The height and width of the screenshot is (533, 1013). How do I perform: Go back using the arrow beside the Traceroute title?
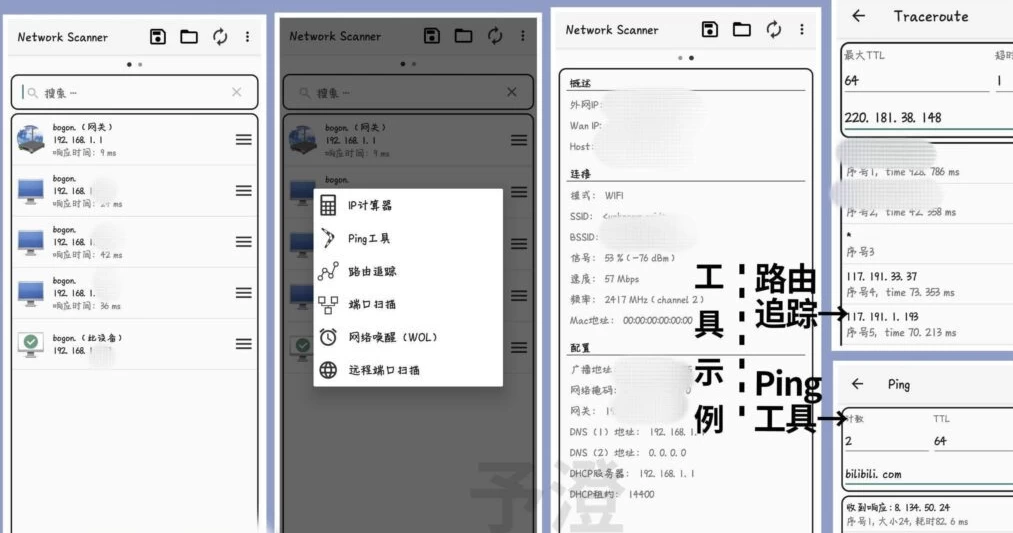(x=858, y=16)
